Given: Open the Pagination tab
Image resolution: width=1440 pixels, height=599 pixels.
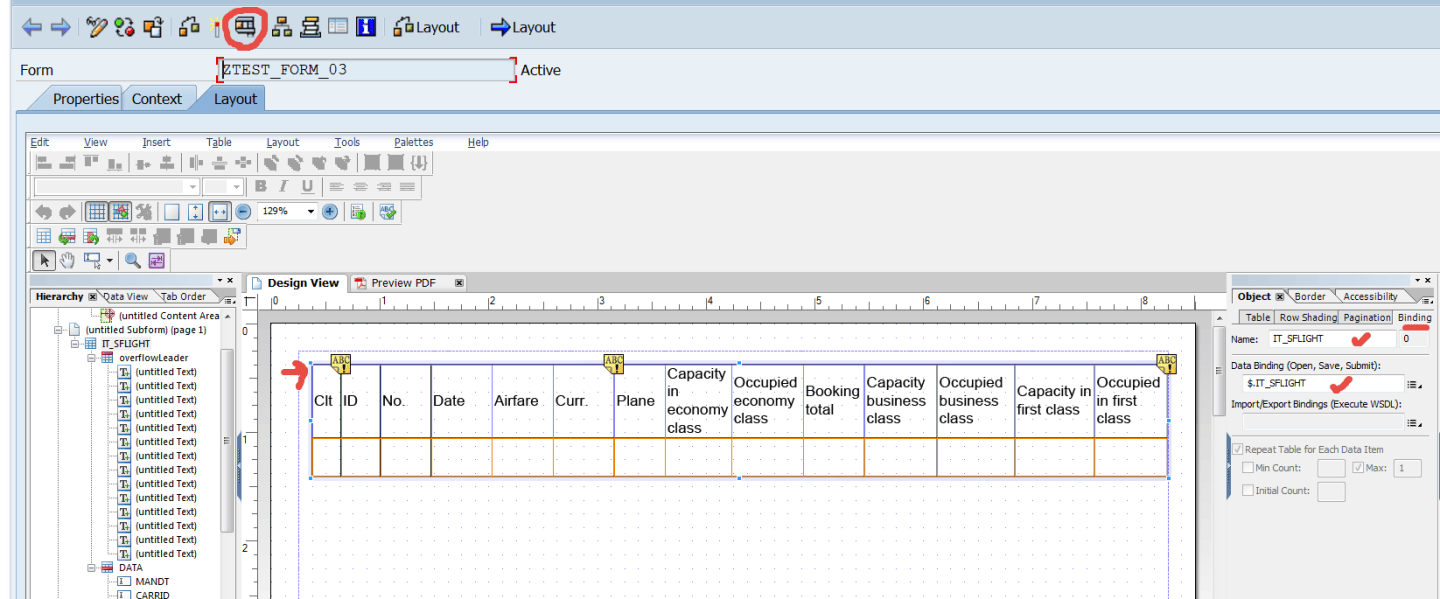Looking at the screenshot, I should [x=1367, y=317].
